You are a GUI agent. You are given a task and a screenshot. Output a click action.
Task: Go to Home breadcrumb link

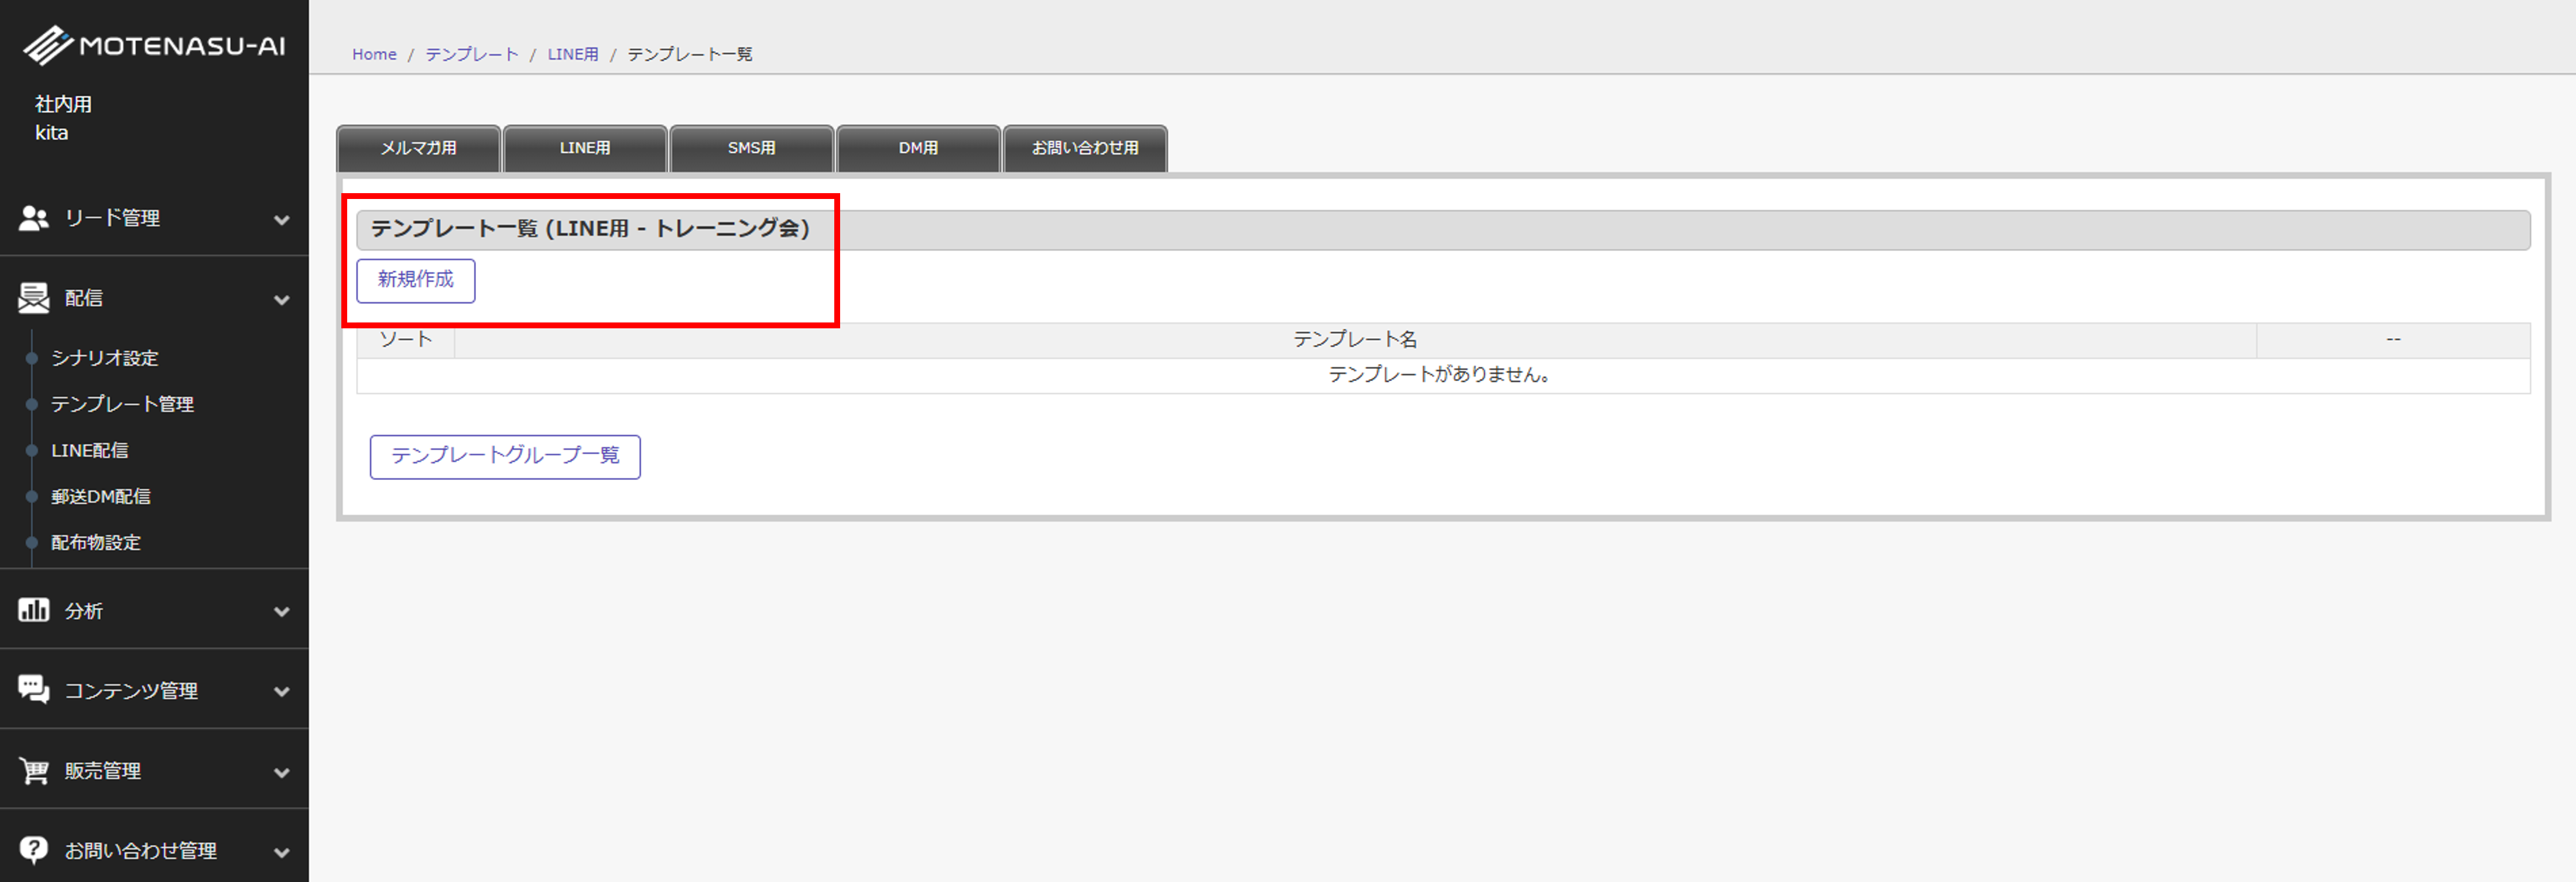374,54
